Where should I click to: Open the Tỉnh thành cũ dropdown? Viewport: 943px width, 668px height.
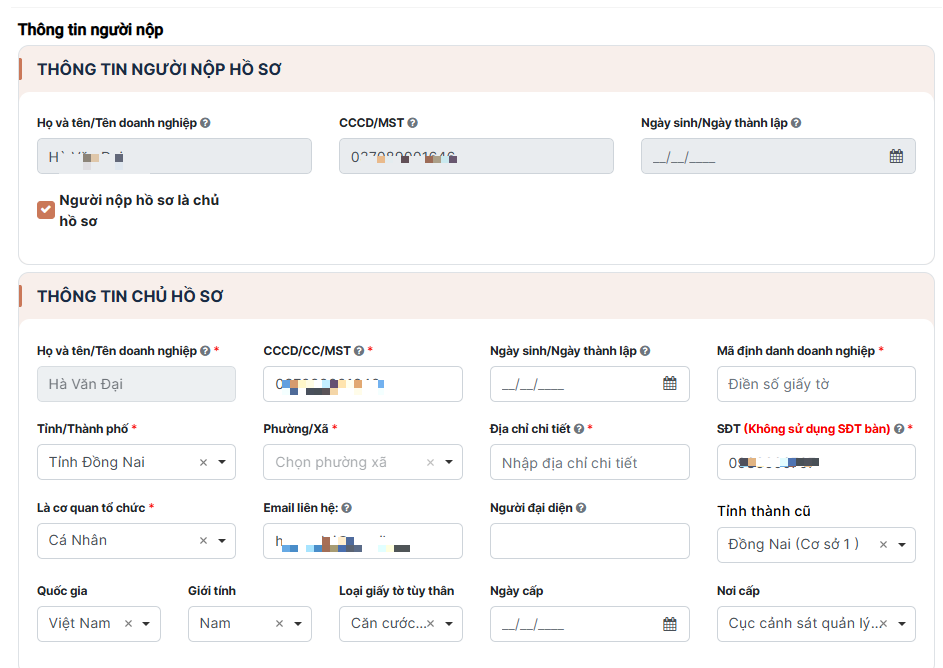coord(901,545)
